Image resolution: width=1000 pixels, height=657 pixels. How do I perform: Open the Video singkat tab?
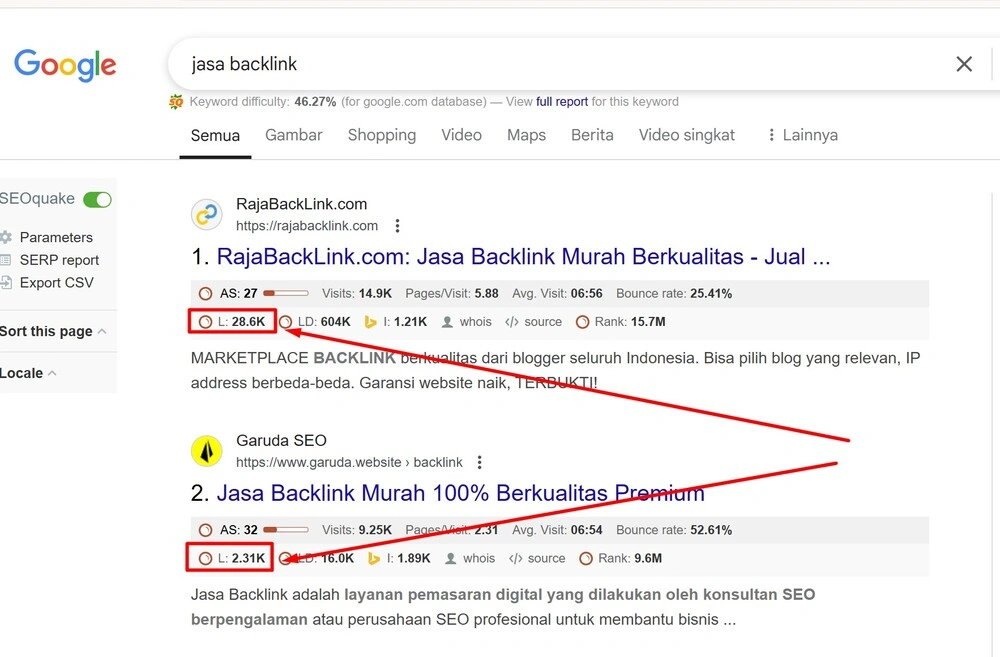click(686, 135)
